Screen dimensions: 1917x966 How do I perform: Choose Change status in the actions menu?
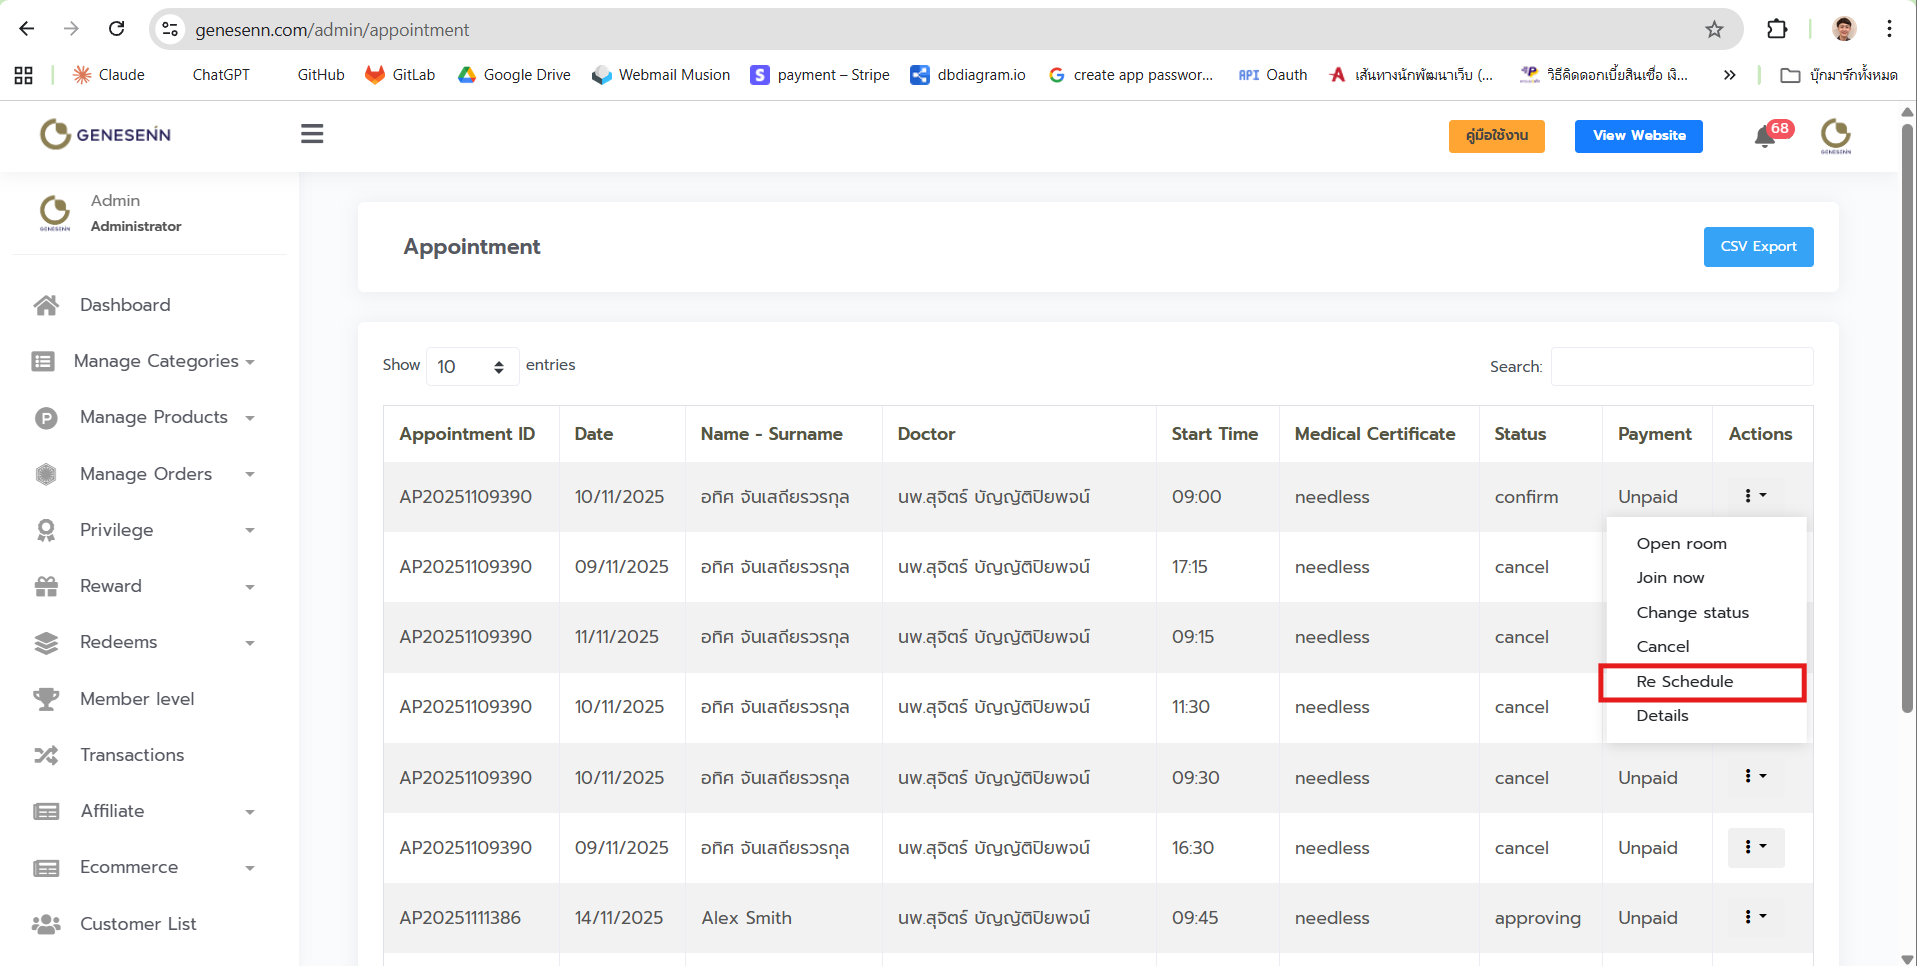[1692, 613]
